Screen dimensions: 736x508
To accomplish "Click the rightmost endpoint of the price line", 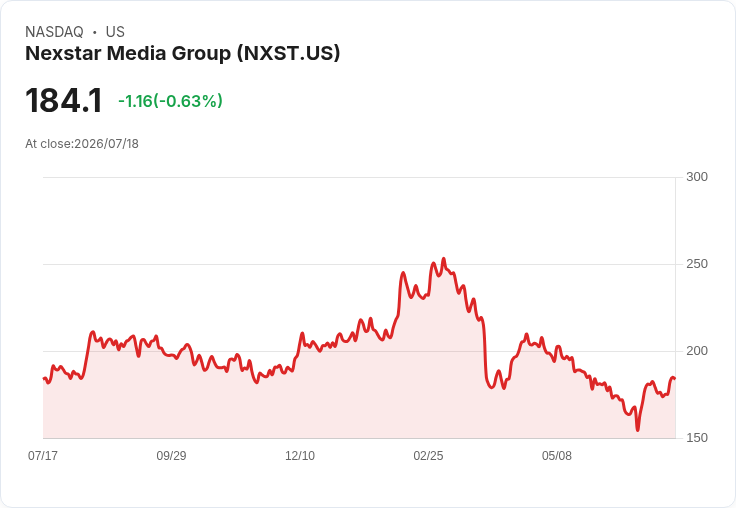I will [x=675, y=378].
